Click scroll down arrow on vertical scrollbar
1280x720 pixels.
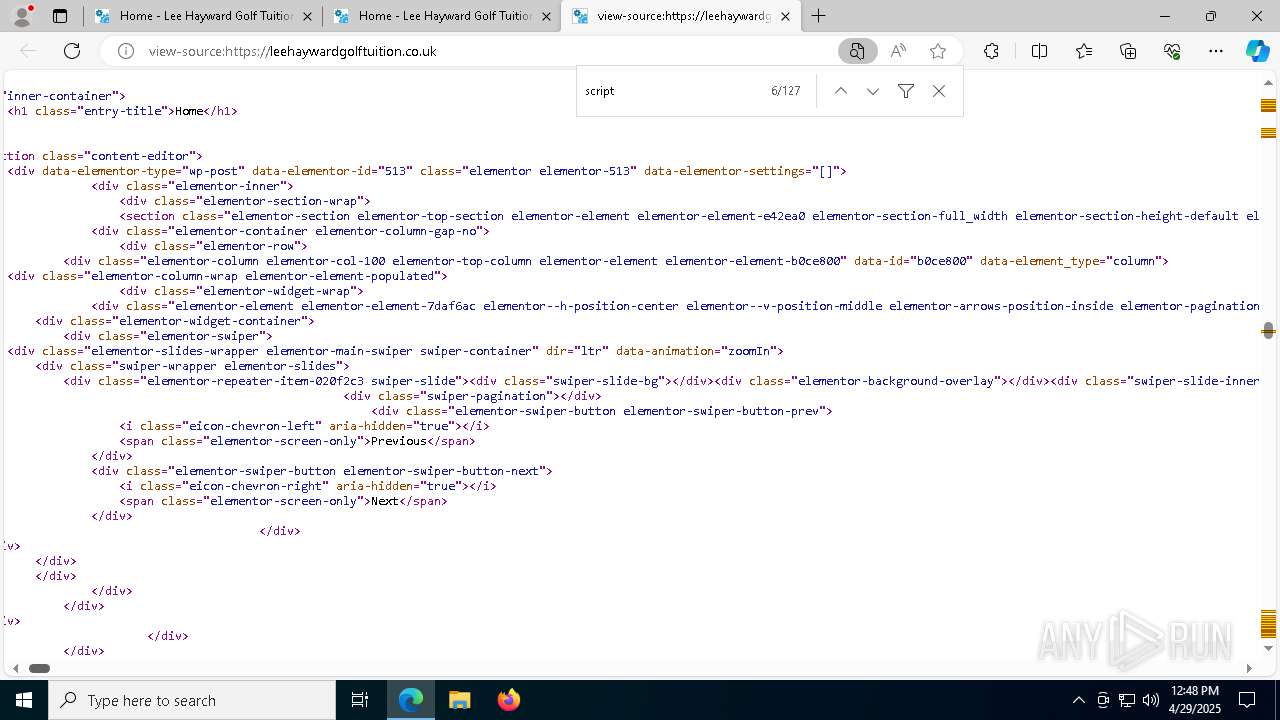tap(1269, 648)
